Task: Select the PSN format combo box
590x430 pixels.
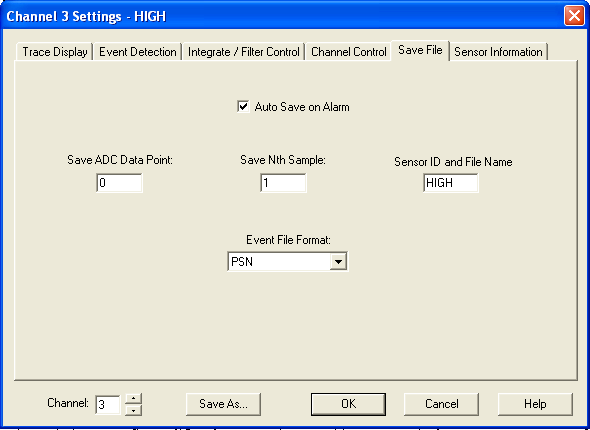Action: [x=288, y=262]
